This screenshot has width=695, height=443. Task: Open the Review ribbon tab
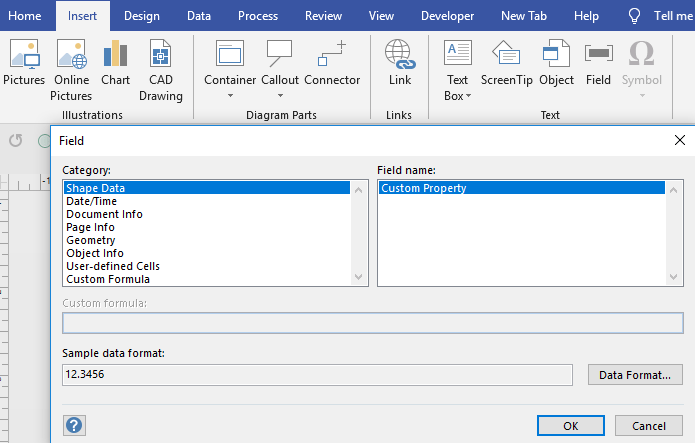(323, 16)
